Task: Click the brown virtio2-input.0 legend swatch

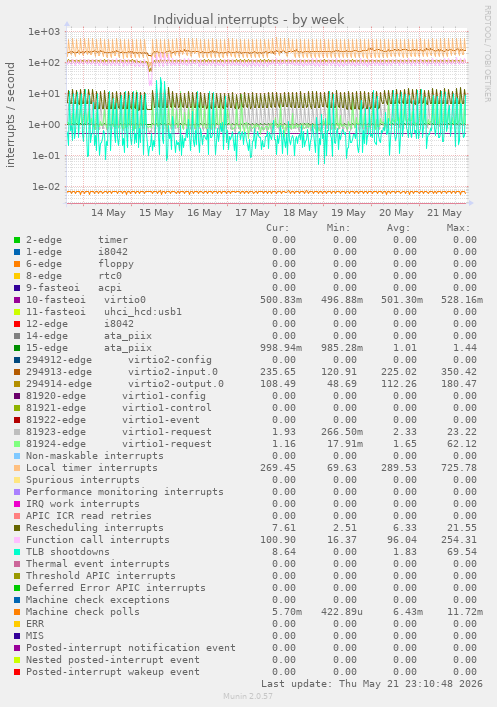Action: [x=17, y=372]
